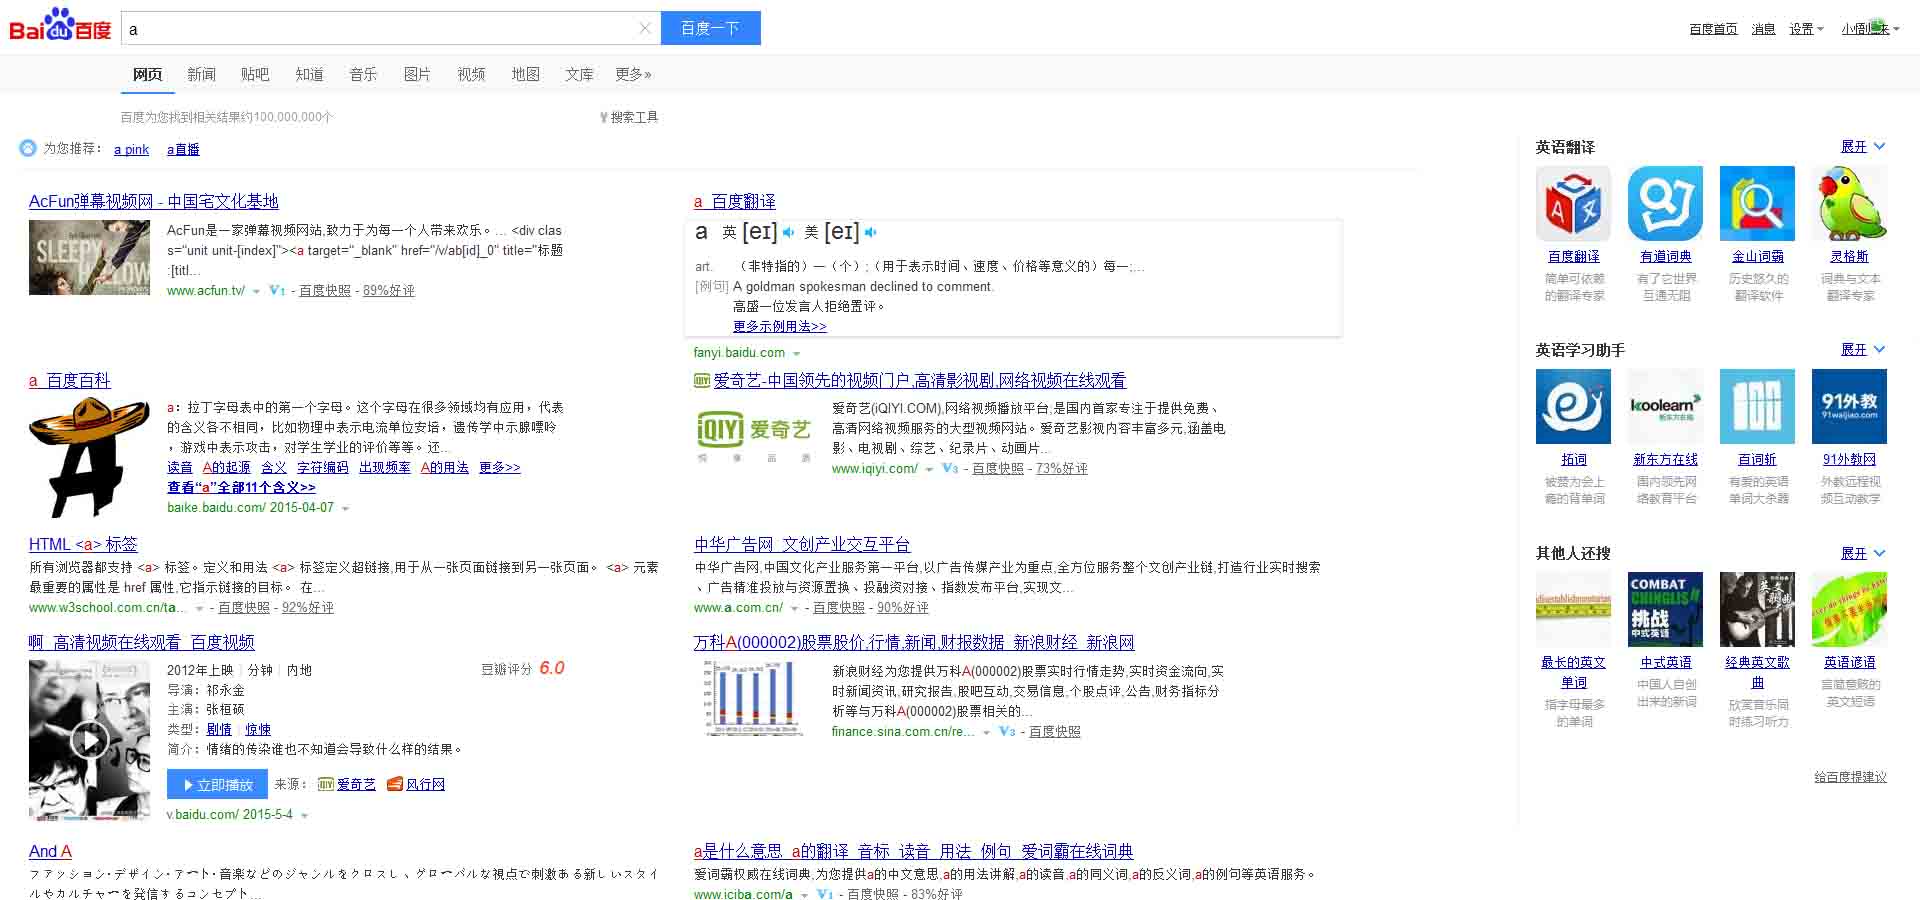
Task: Play the British pronunciation speaker icon
Action: click(x=788, y=232)
